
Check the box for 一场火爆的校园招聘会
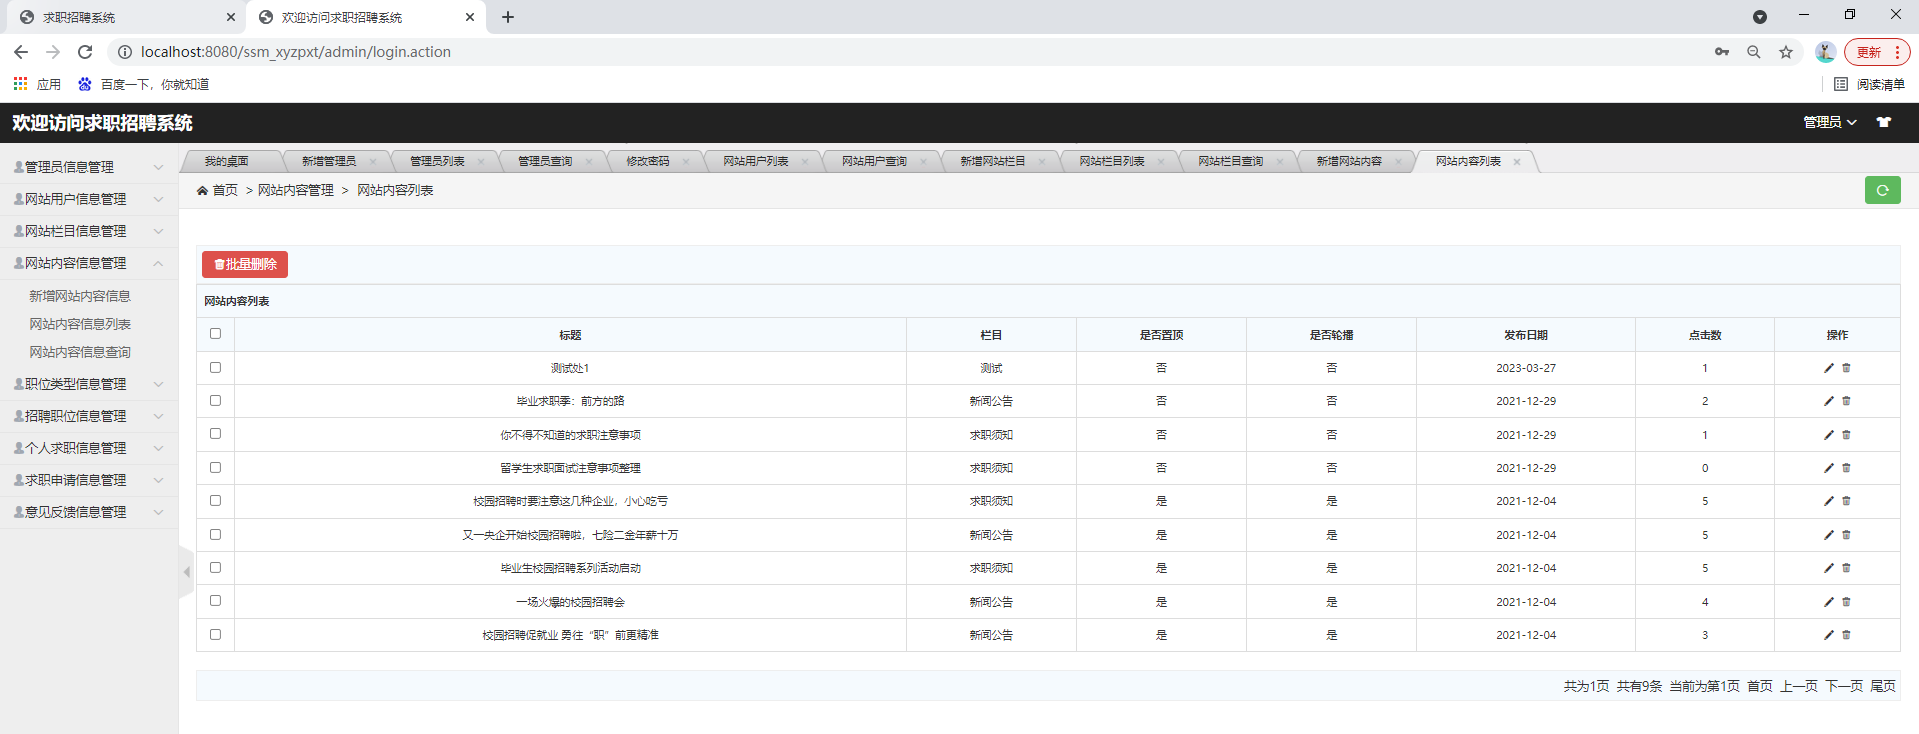(x=215, y=601)
